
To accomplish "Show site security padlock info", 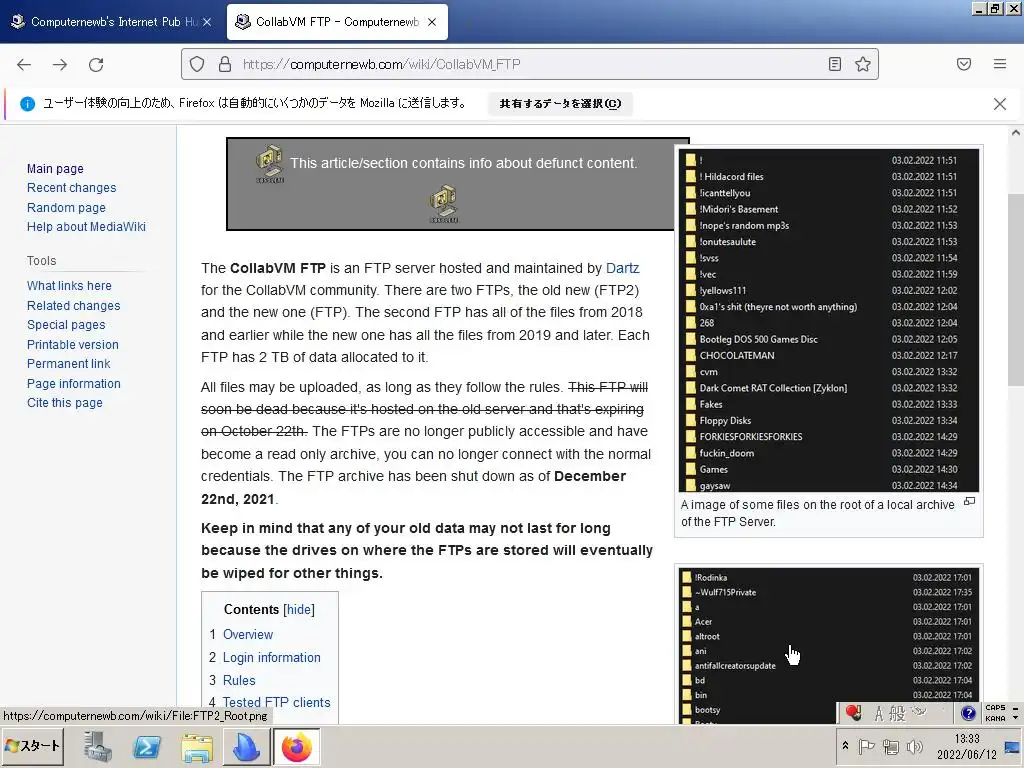I will 225,64.
